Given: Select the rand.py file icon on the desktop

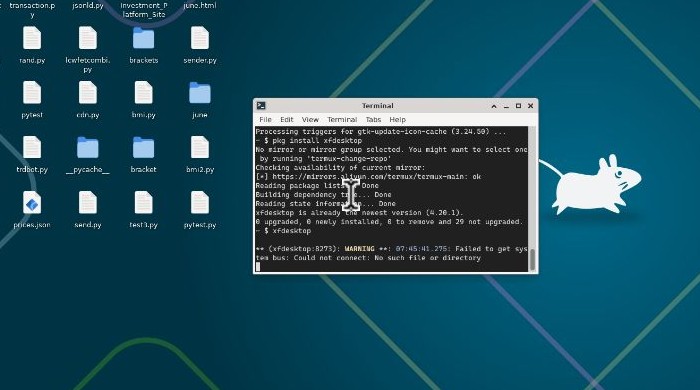Looking at the screenshot, I should pyautogui.click(x=32, y=38).
